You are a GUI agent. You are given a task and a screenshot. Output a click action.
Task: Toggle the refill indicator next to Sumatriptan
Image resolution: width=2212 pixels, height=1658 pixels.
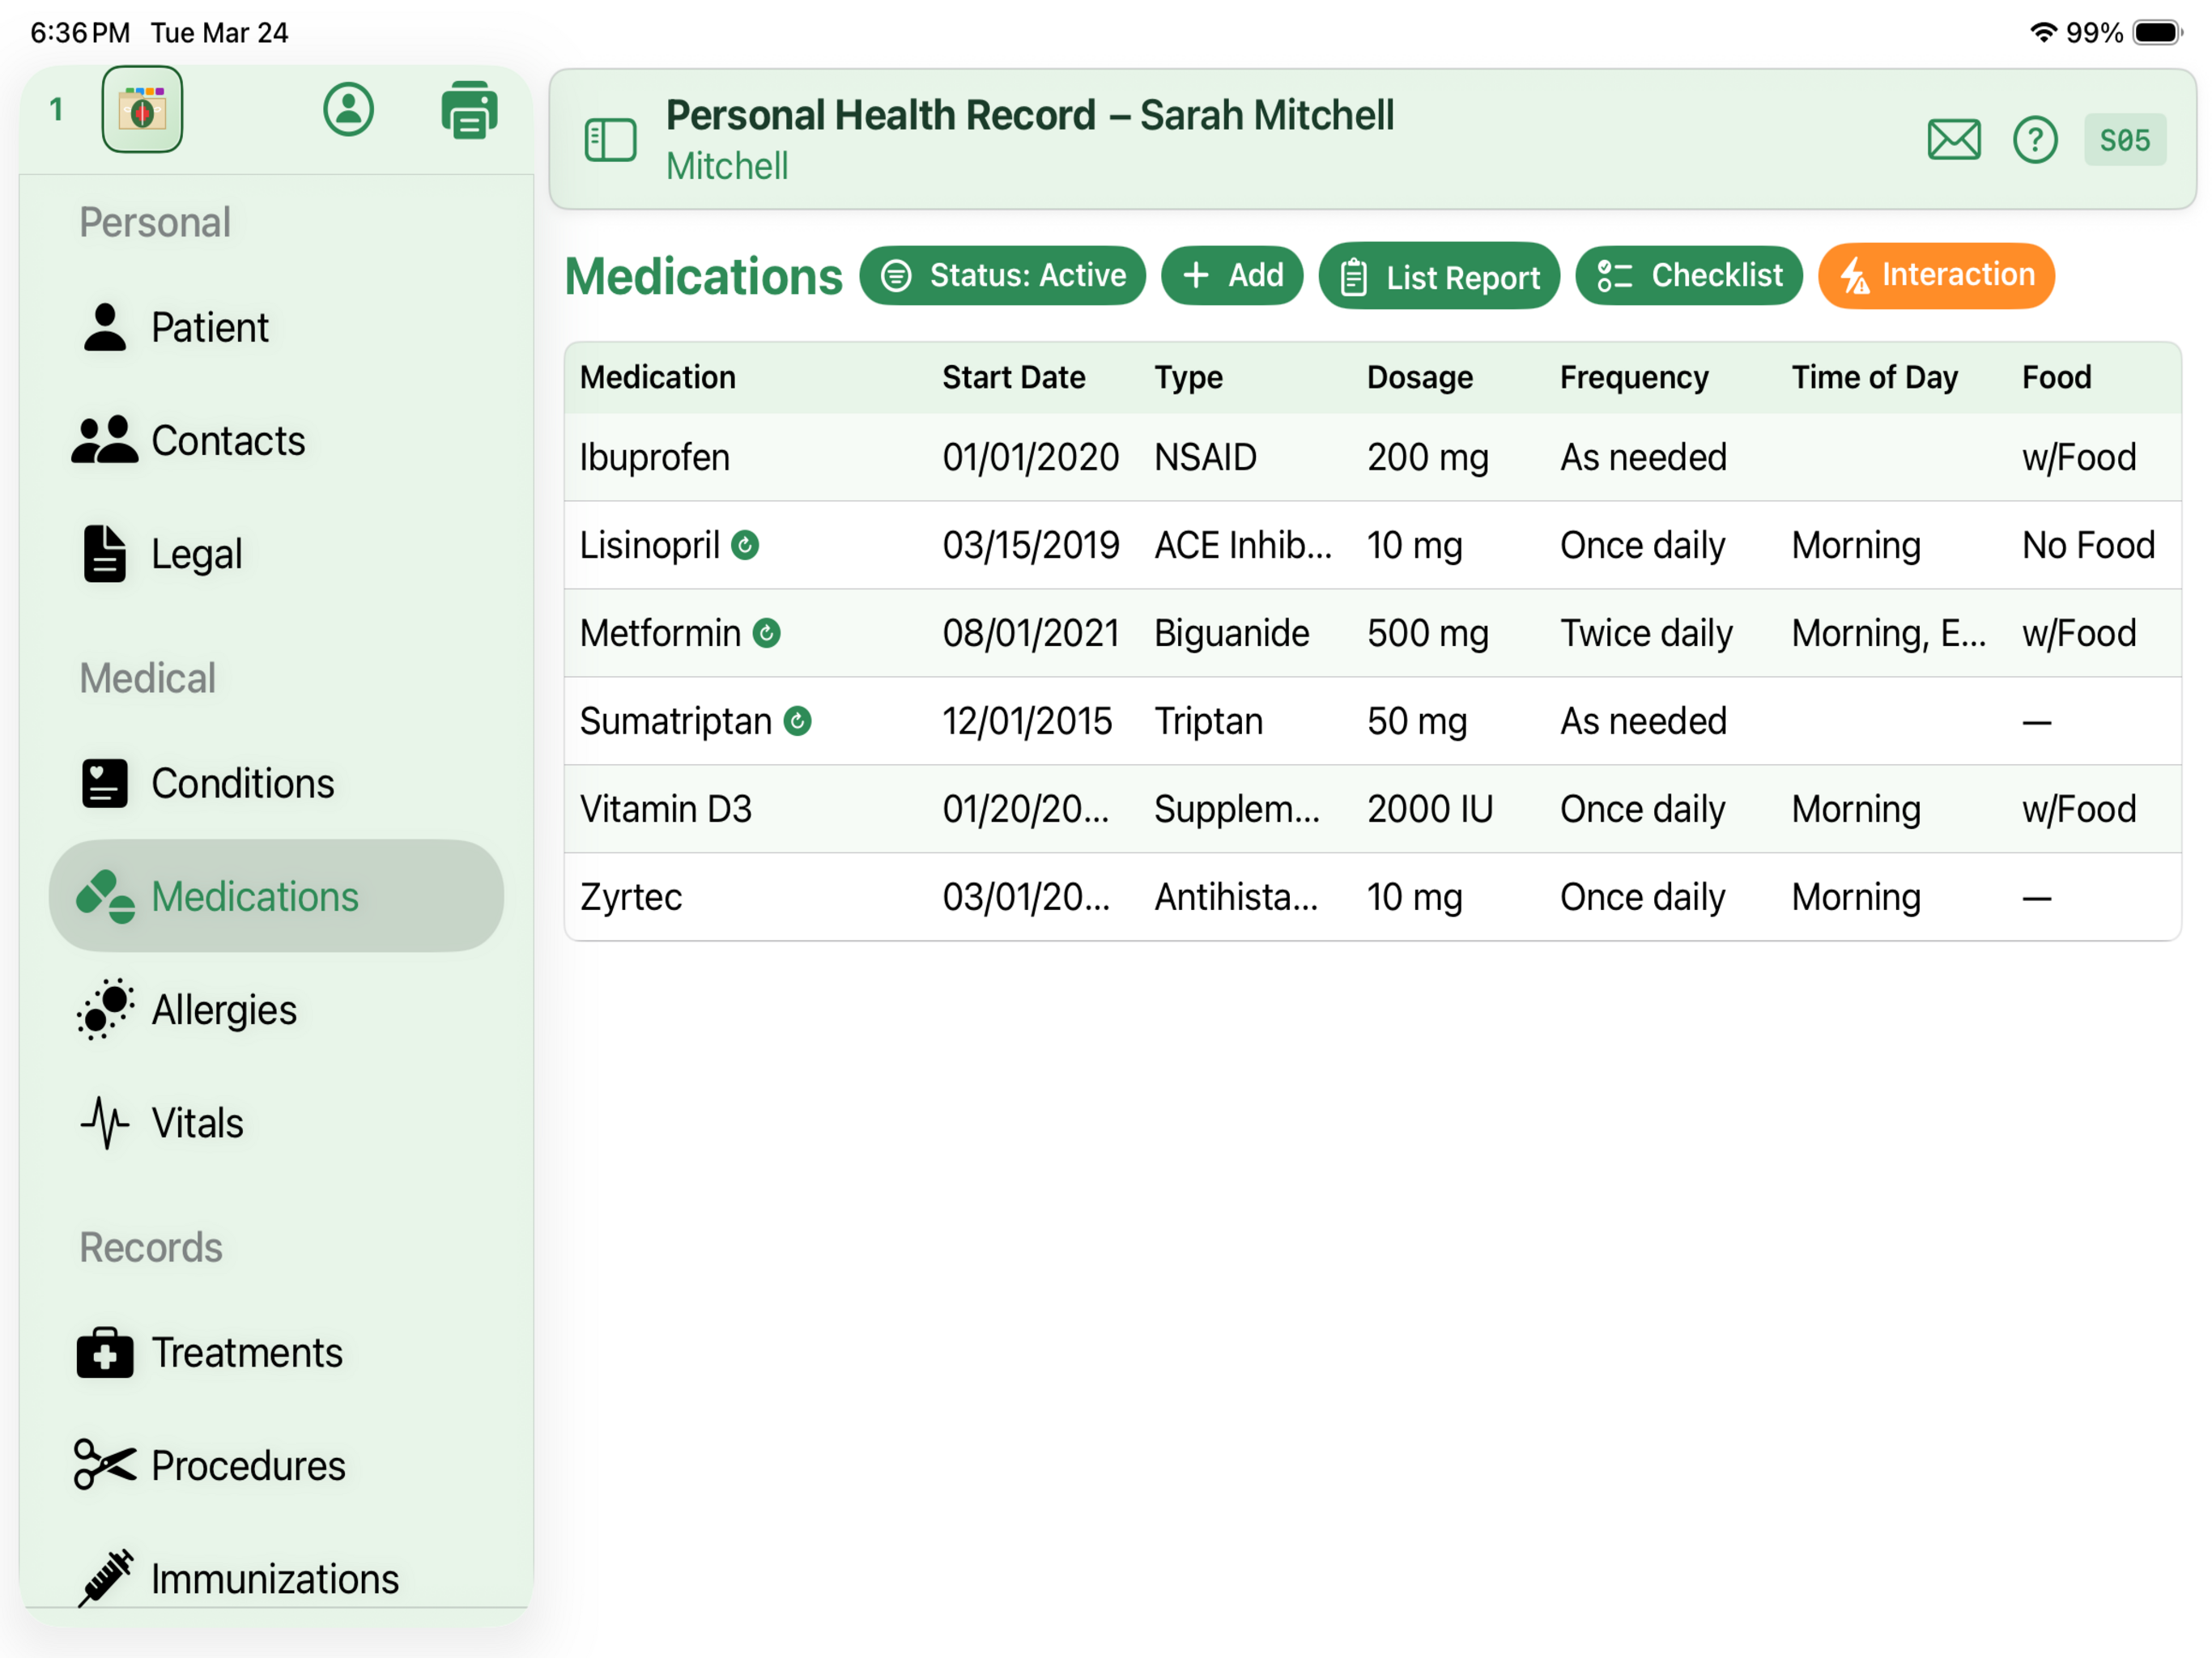tap(798, 719)
